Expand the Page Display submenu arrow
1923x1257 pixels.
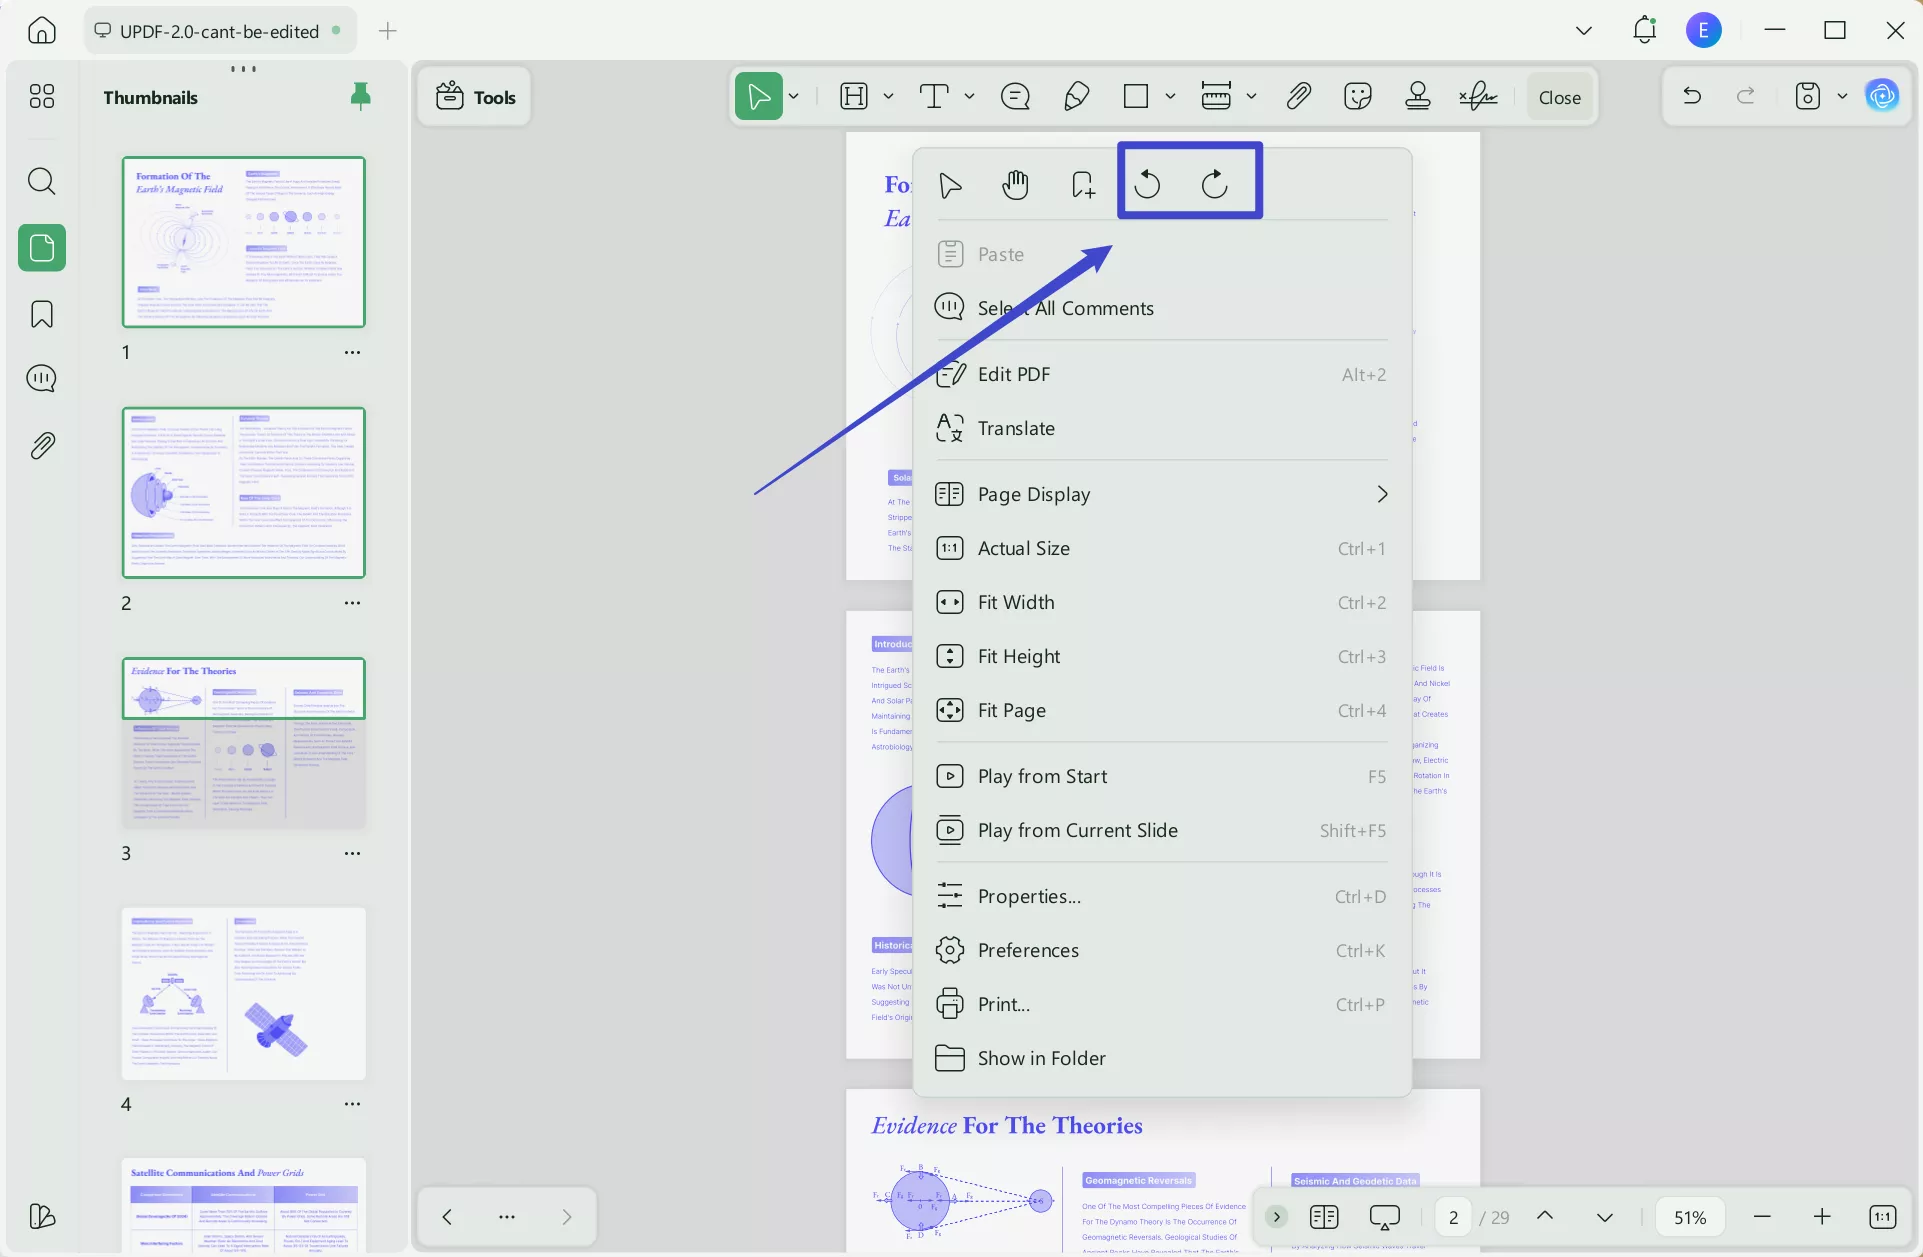click(1382, 494)
